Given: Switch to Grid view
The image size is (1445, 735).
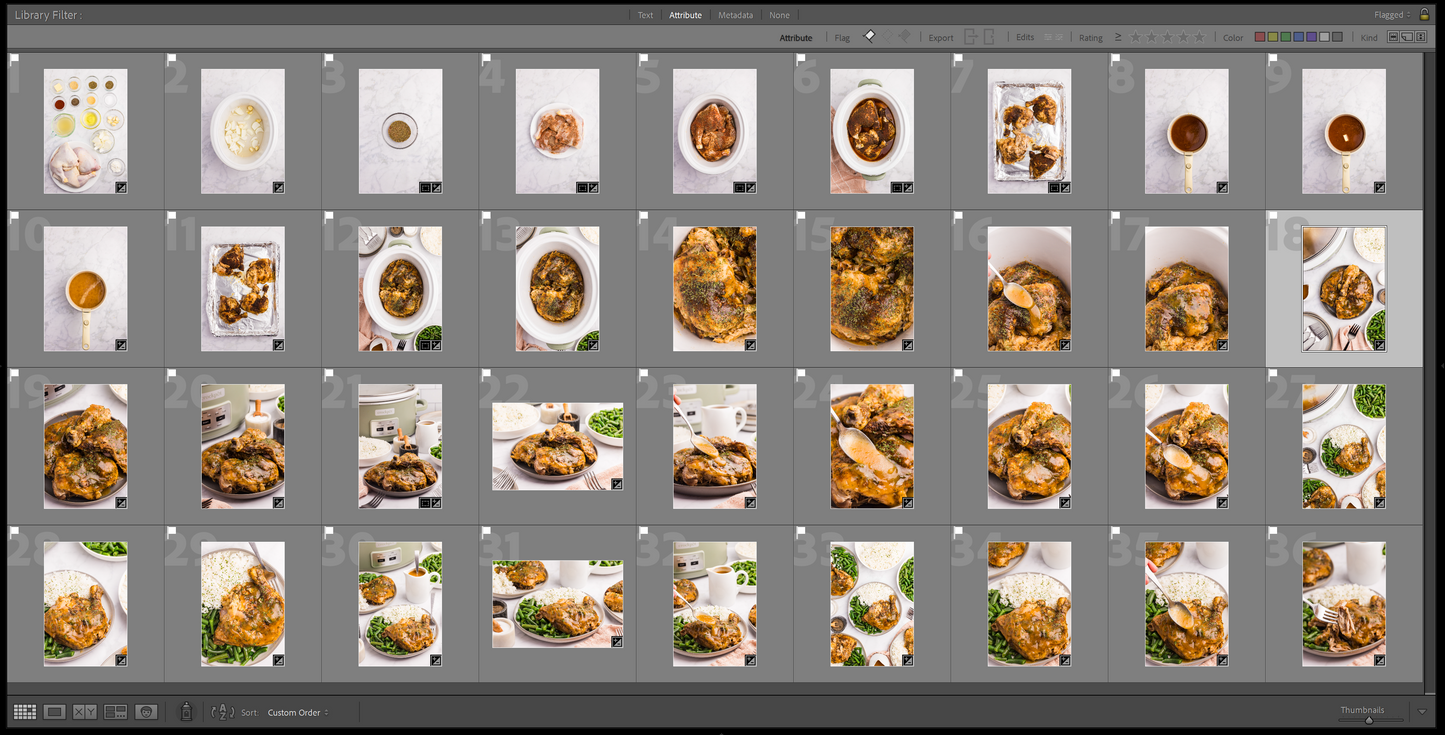Looking at the screenshot, I should coord(25,711).
